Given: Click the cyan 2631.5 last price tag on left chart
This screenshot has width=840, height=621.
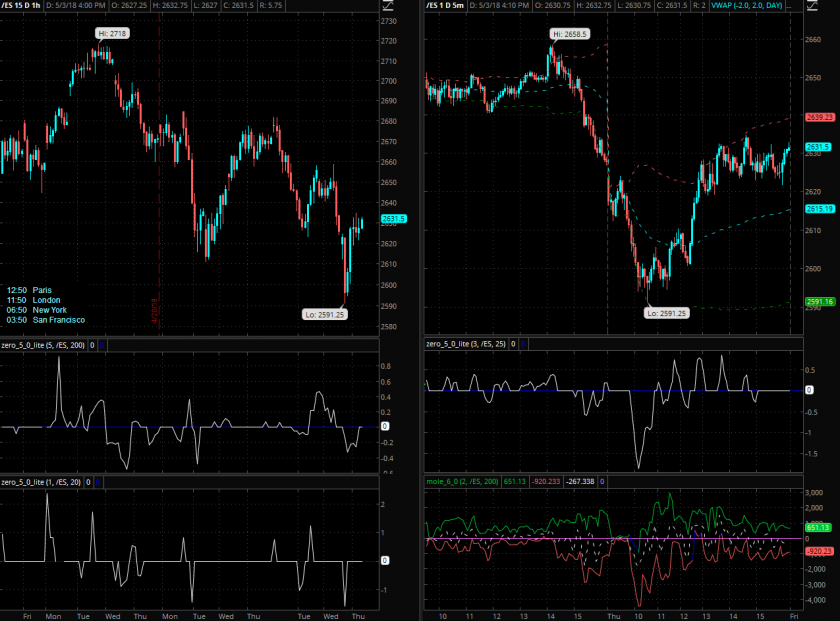Looking at the screenshot, I should click(393, 219).
